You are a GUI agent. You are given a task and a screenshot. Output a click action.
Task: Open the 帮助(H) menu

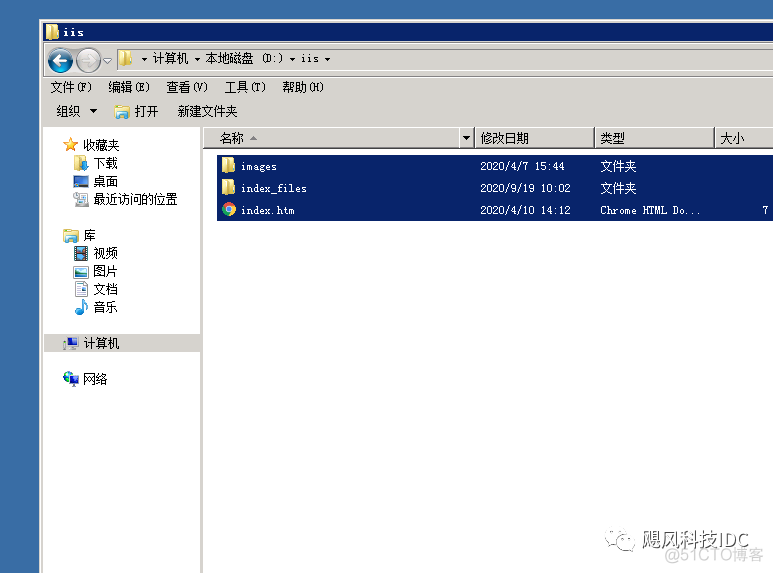[303, 87]
